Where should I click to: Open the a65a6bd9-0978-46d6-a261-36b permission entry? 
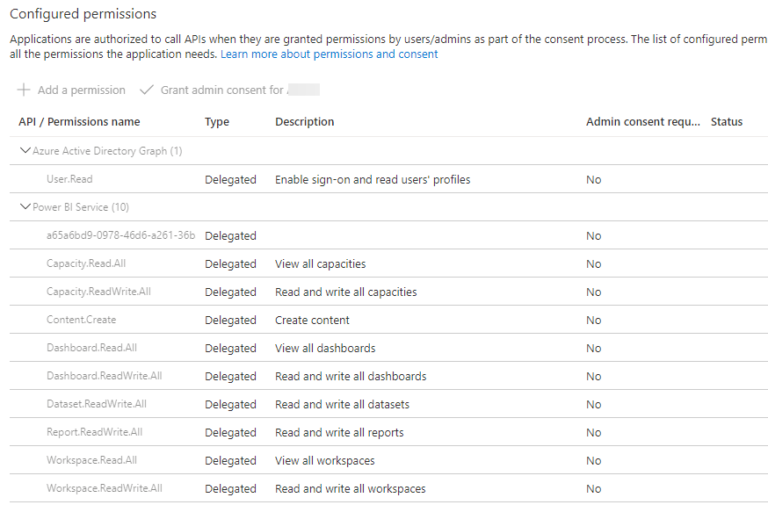(x=120, y=235)
